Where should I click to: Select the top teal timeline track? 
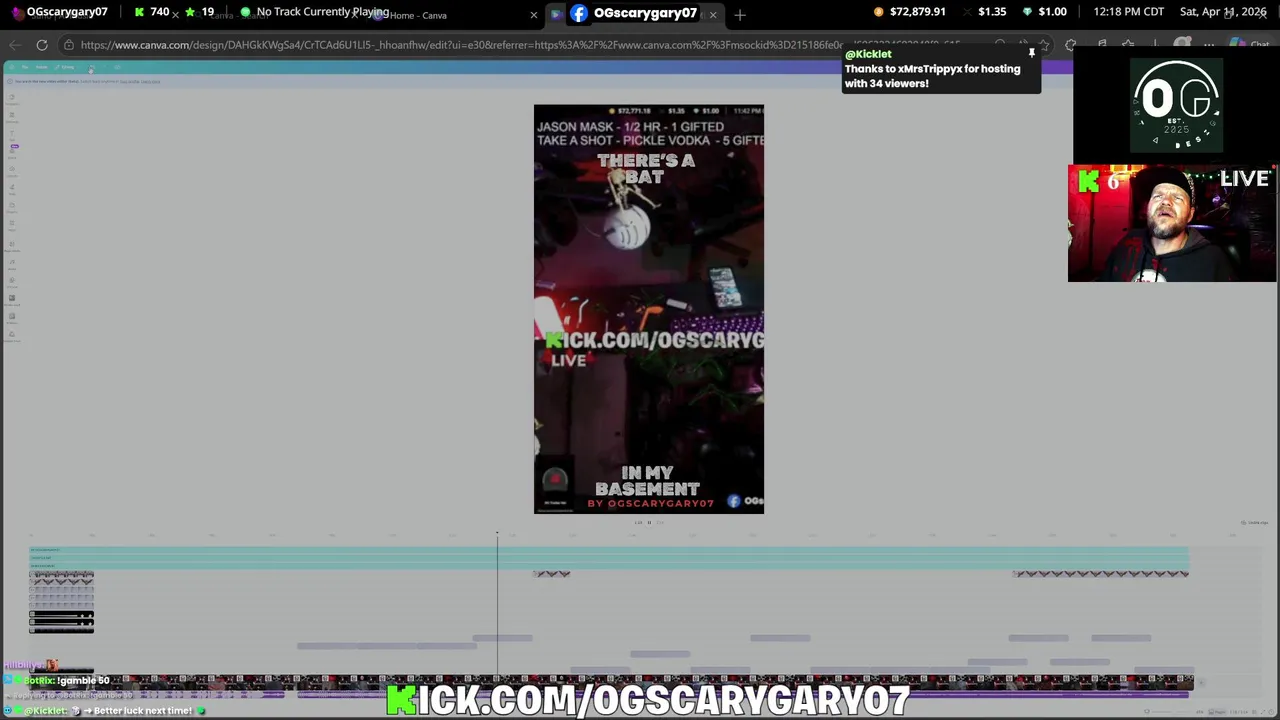click(x=609, y=549)
